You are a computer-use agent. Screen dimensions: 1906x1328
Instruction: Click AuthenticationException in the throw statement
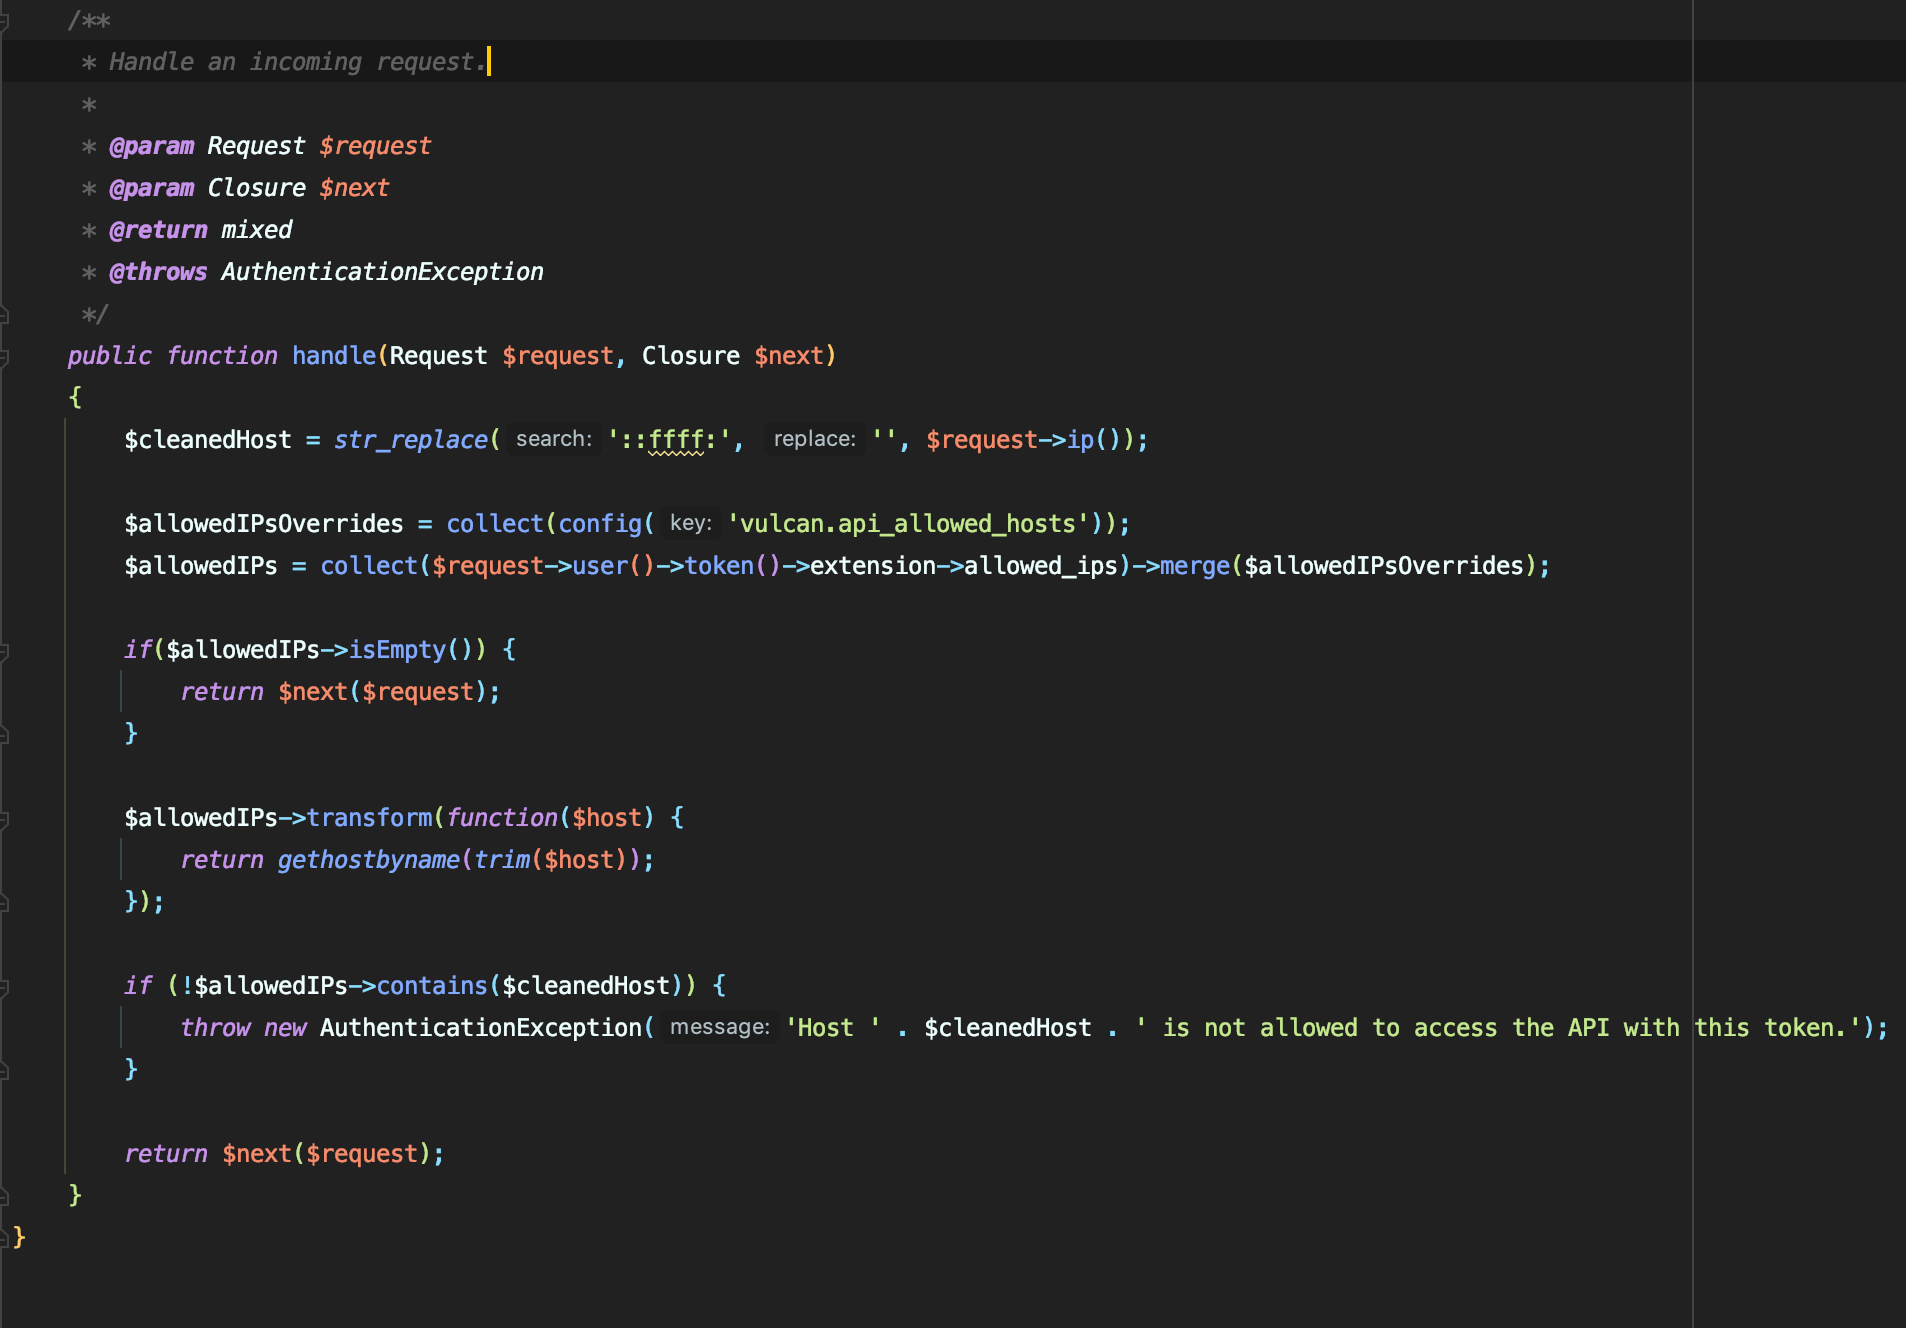[x=480, y=1028]
